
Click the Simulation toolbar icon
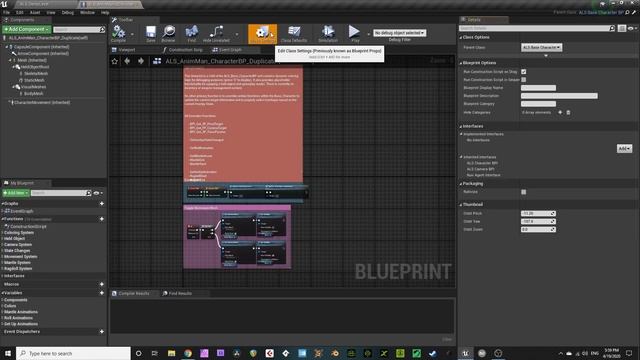(328, 33)
